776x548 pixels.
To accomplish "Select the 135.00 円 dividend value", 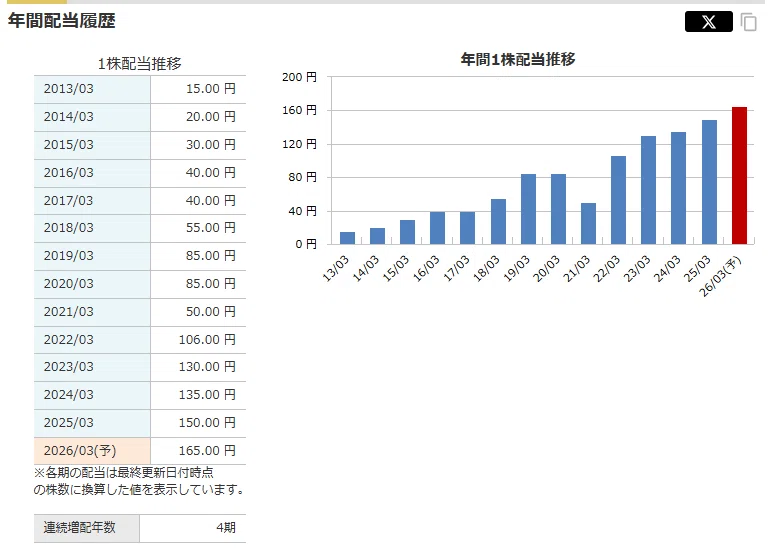I will [x=207, y=395].
